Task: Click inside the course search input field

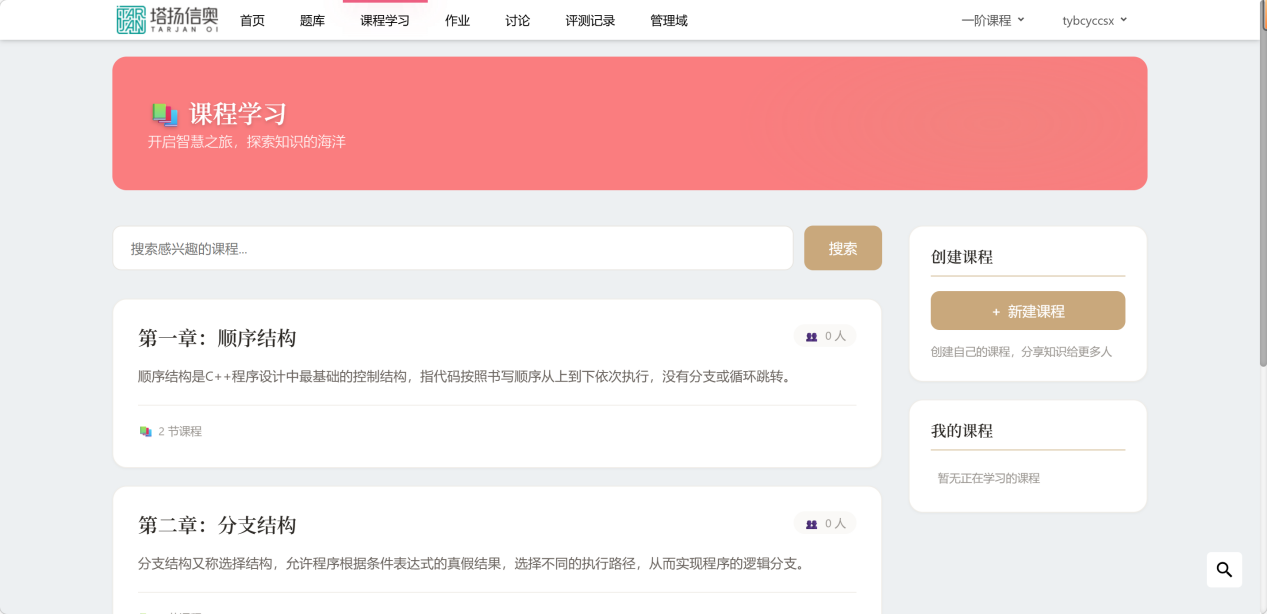Action: pos(450,247)
